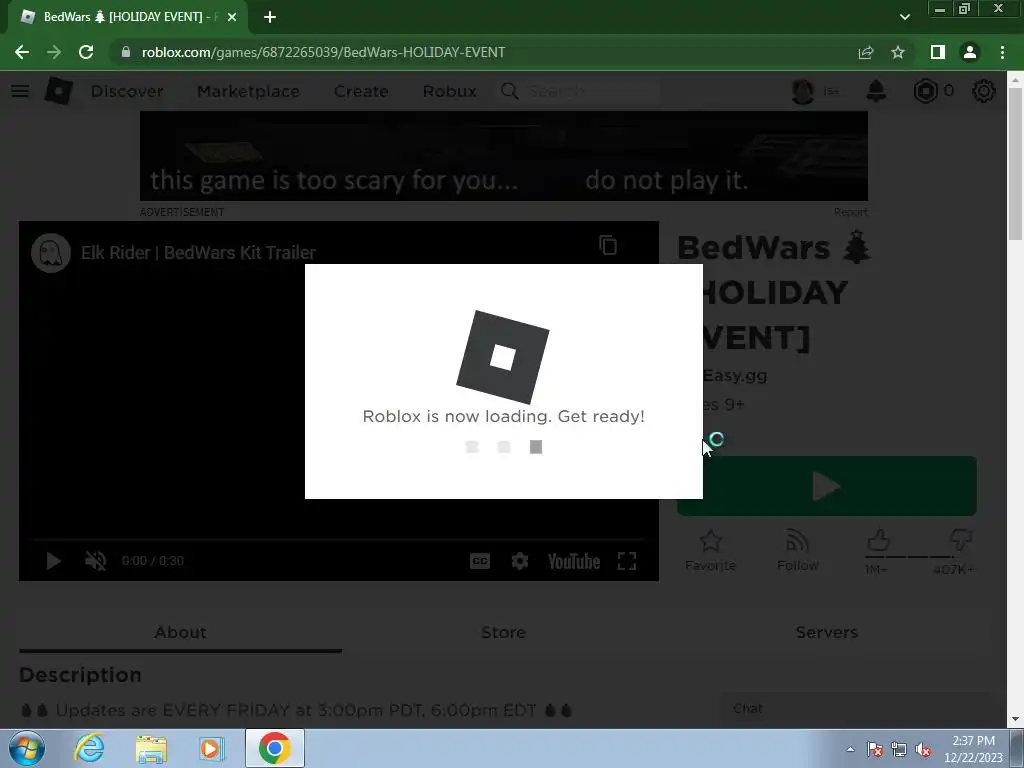Click the user avatar in Roblox header
1024x768 pixels.
tap(803, 91)
